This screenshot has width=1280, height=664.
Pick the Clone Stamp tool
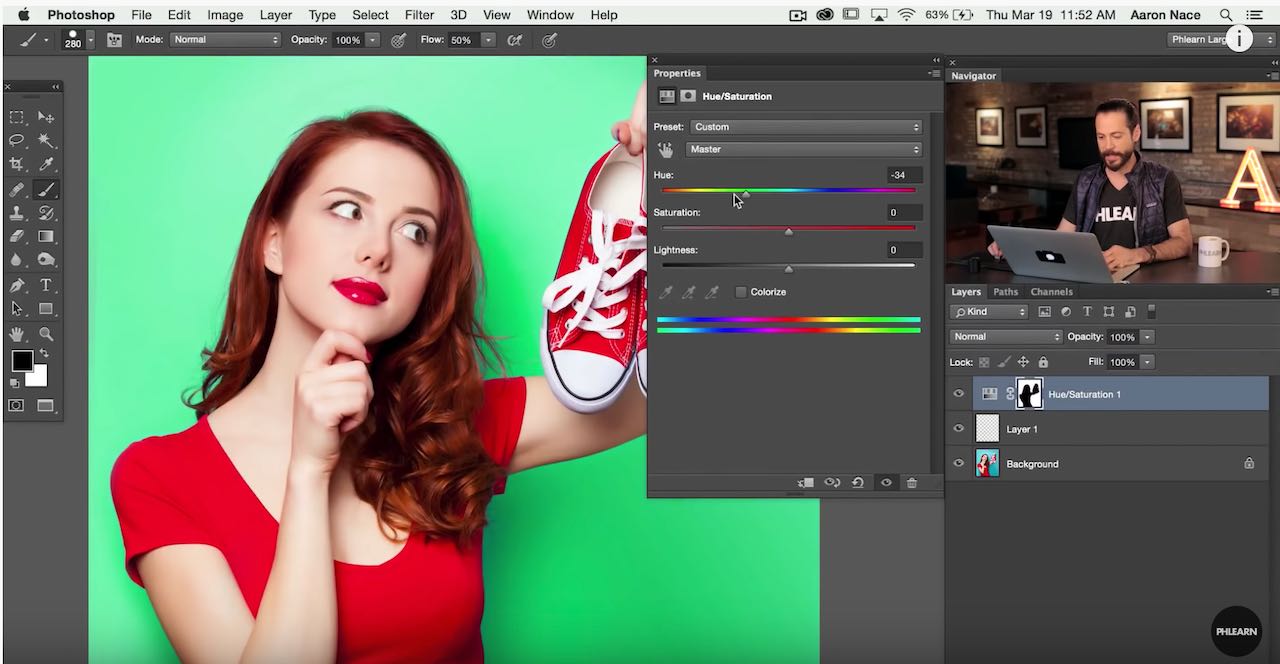[x=17, y=213]
